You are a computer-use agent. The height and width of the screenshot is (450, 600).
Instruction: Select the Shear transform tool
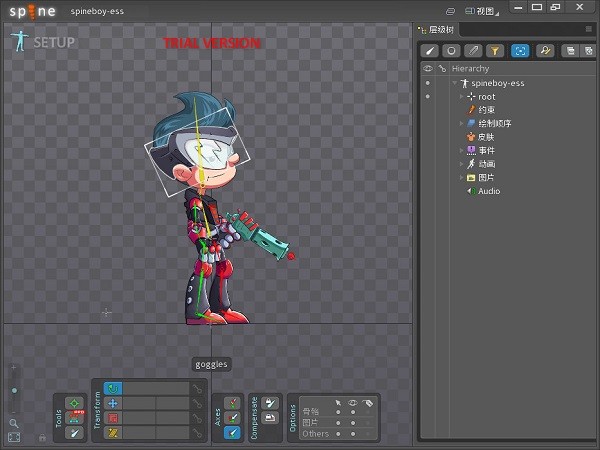(113, 432)
